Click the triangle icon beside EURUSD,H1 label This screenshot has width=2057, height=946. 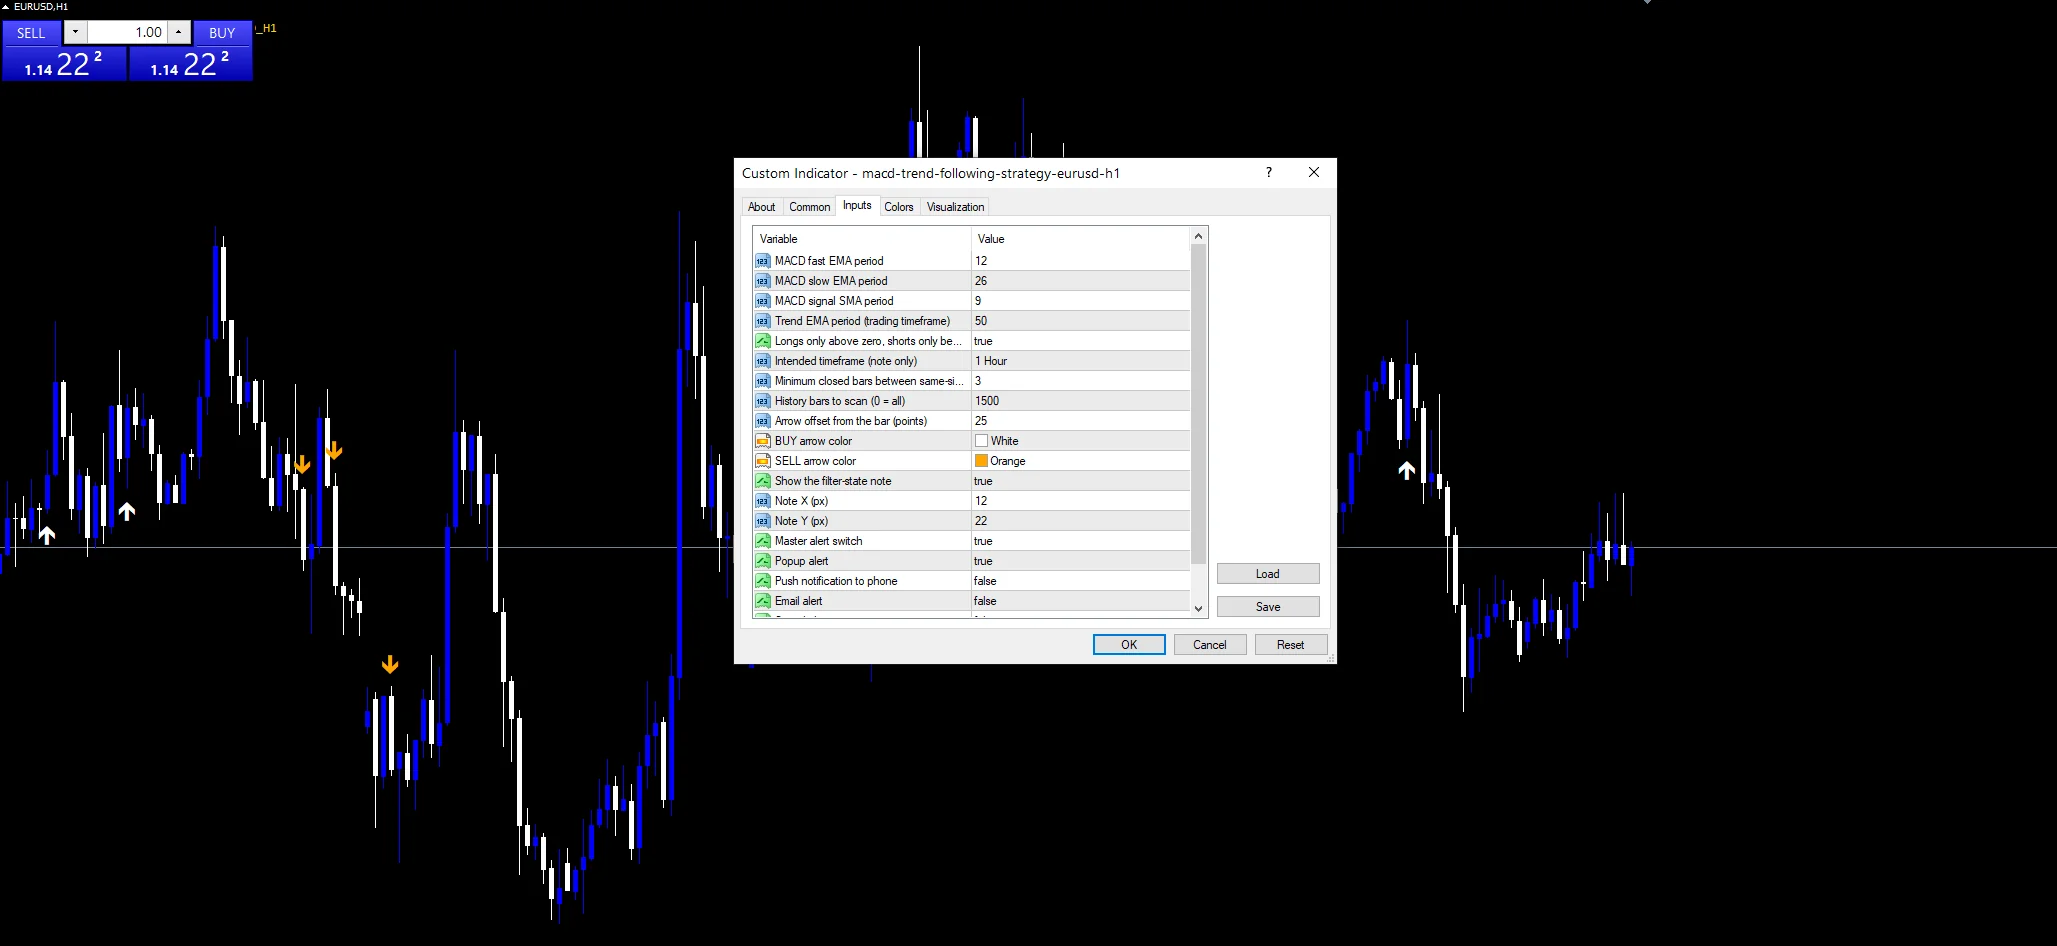pyautogui.click(x=6, y=7)
